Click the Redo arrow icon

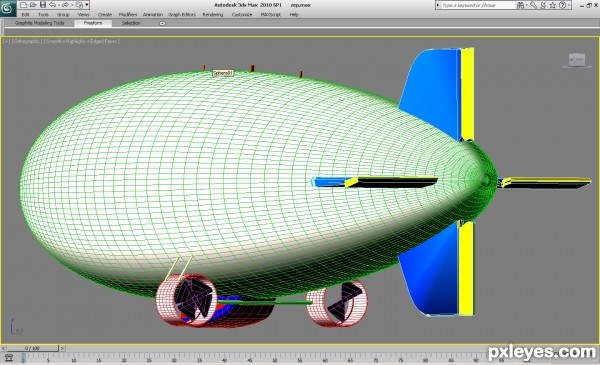coord(65,5)
